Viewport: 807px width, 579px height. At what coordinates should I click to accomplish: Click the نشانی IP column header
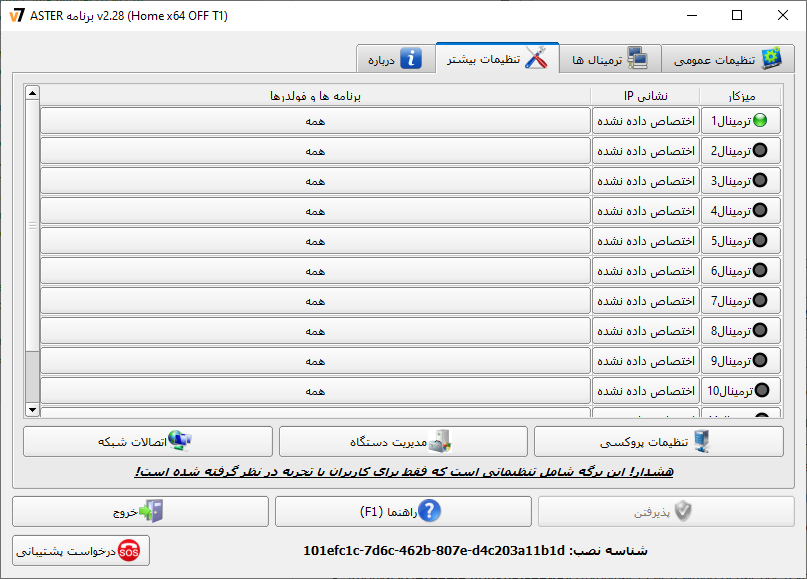pyautogui.click(x=646, y=96)
